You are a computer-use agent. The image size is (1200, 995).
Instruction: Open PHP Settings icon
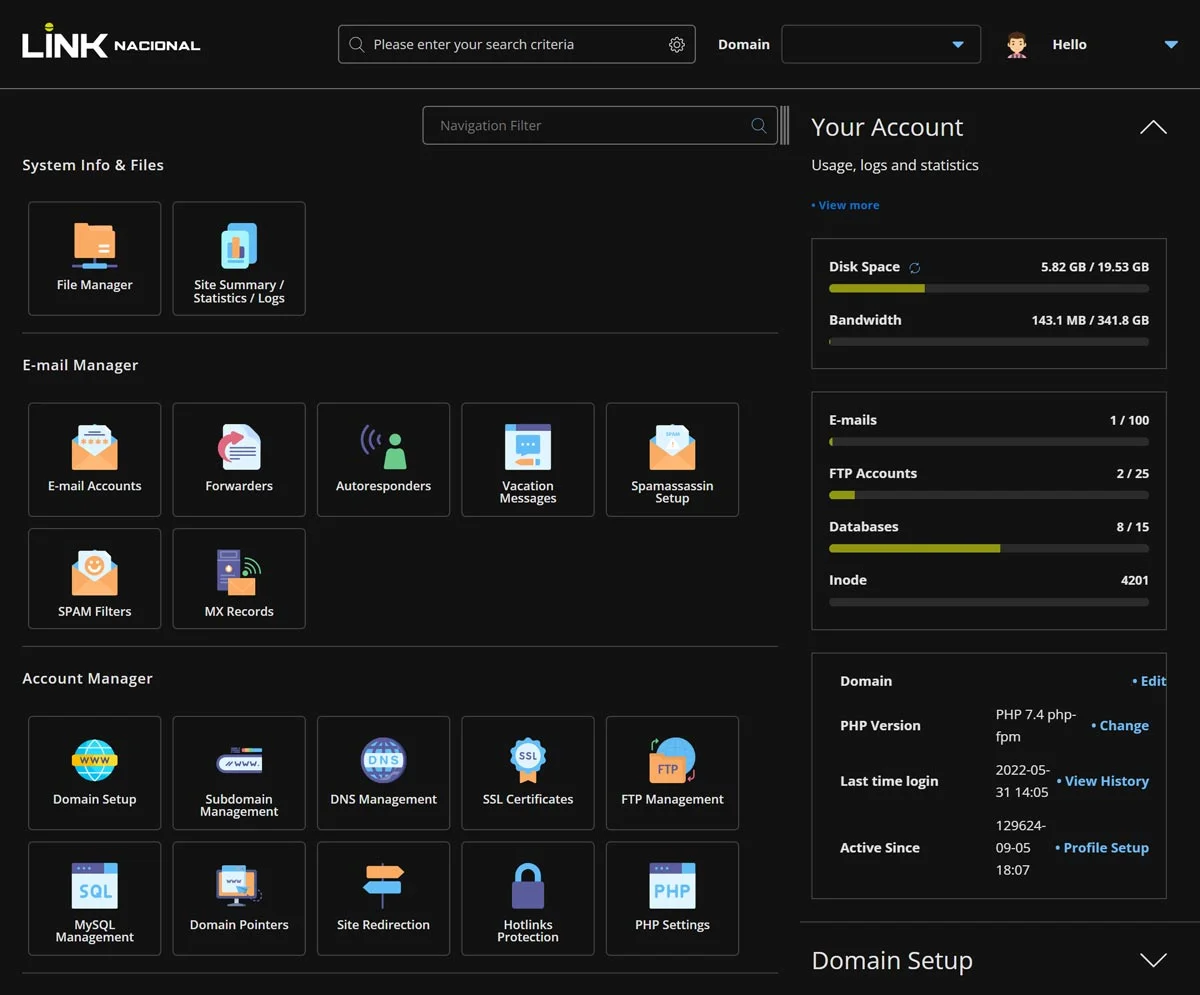pos(672,898)
